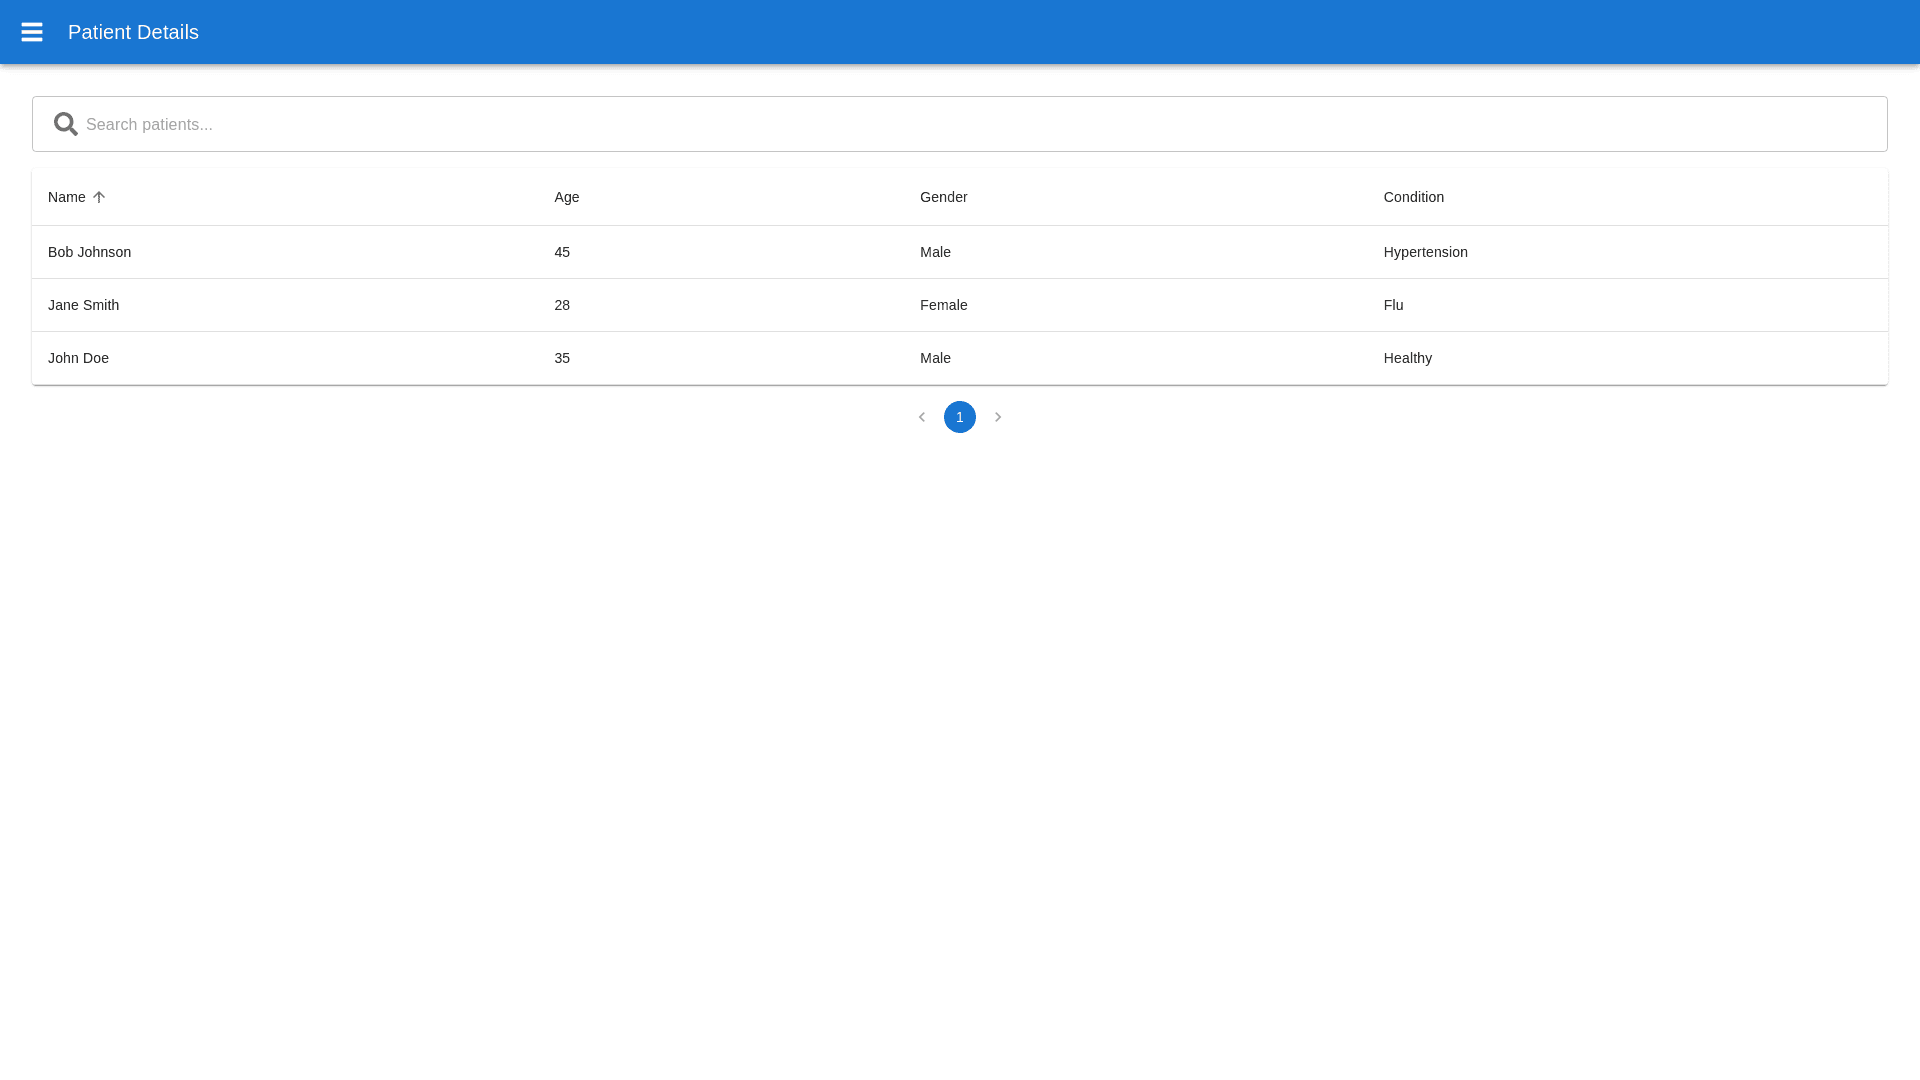The image size is (1920, 1080).
Task: Click the Healthy condition cell
Action: pos(1407,358)
